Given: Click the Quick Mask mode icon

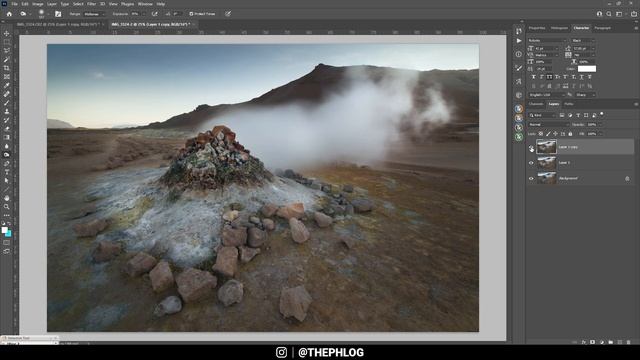Looking at the screenshot, I should pyautogui.click(x=7, y=242).
